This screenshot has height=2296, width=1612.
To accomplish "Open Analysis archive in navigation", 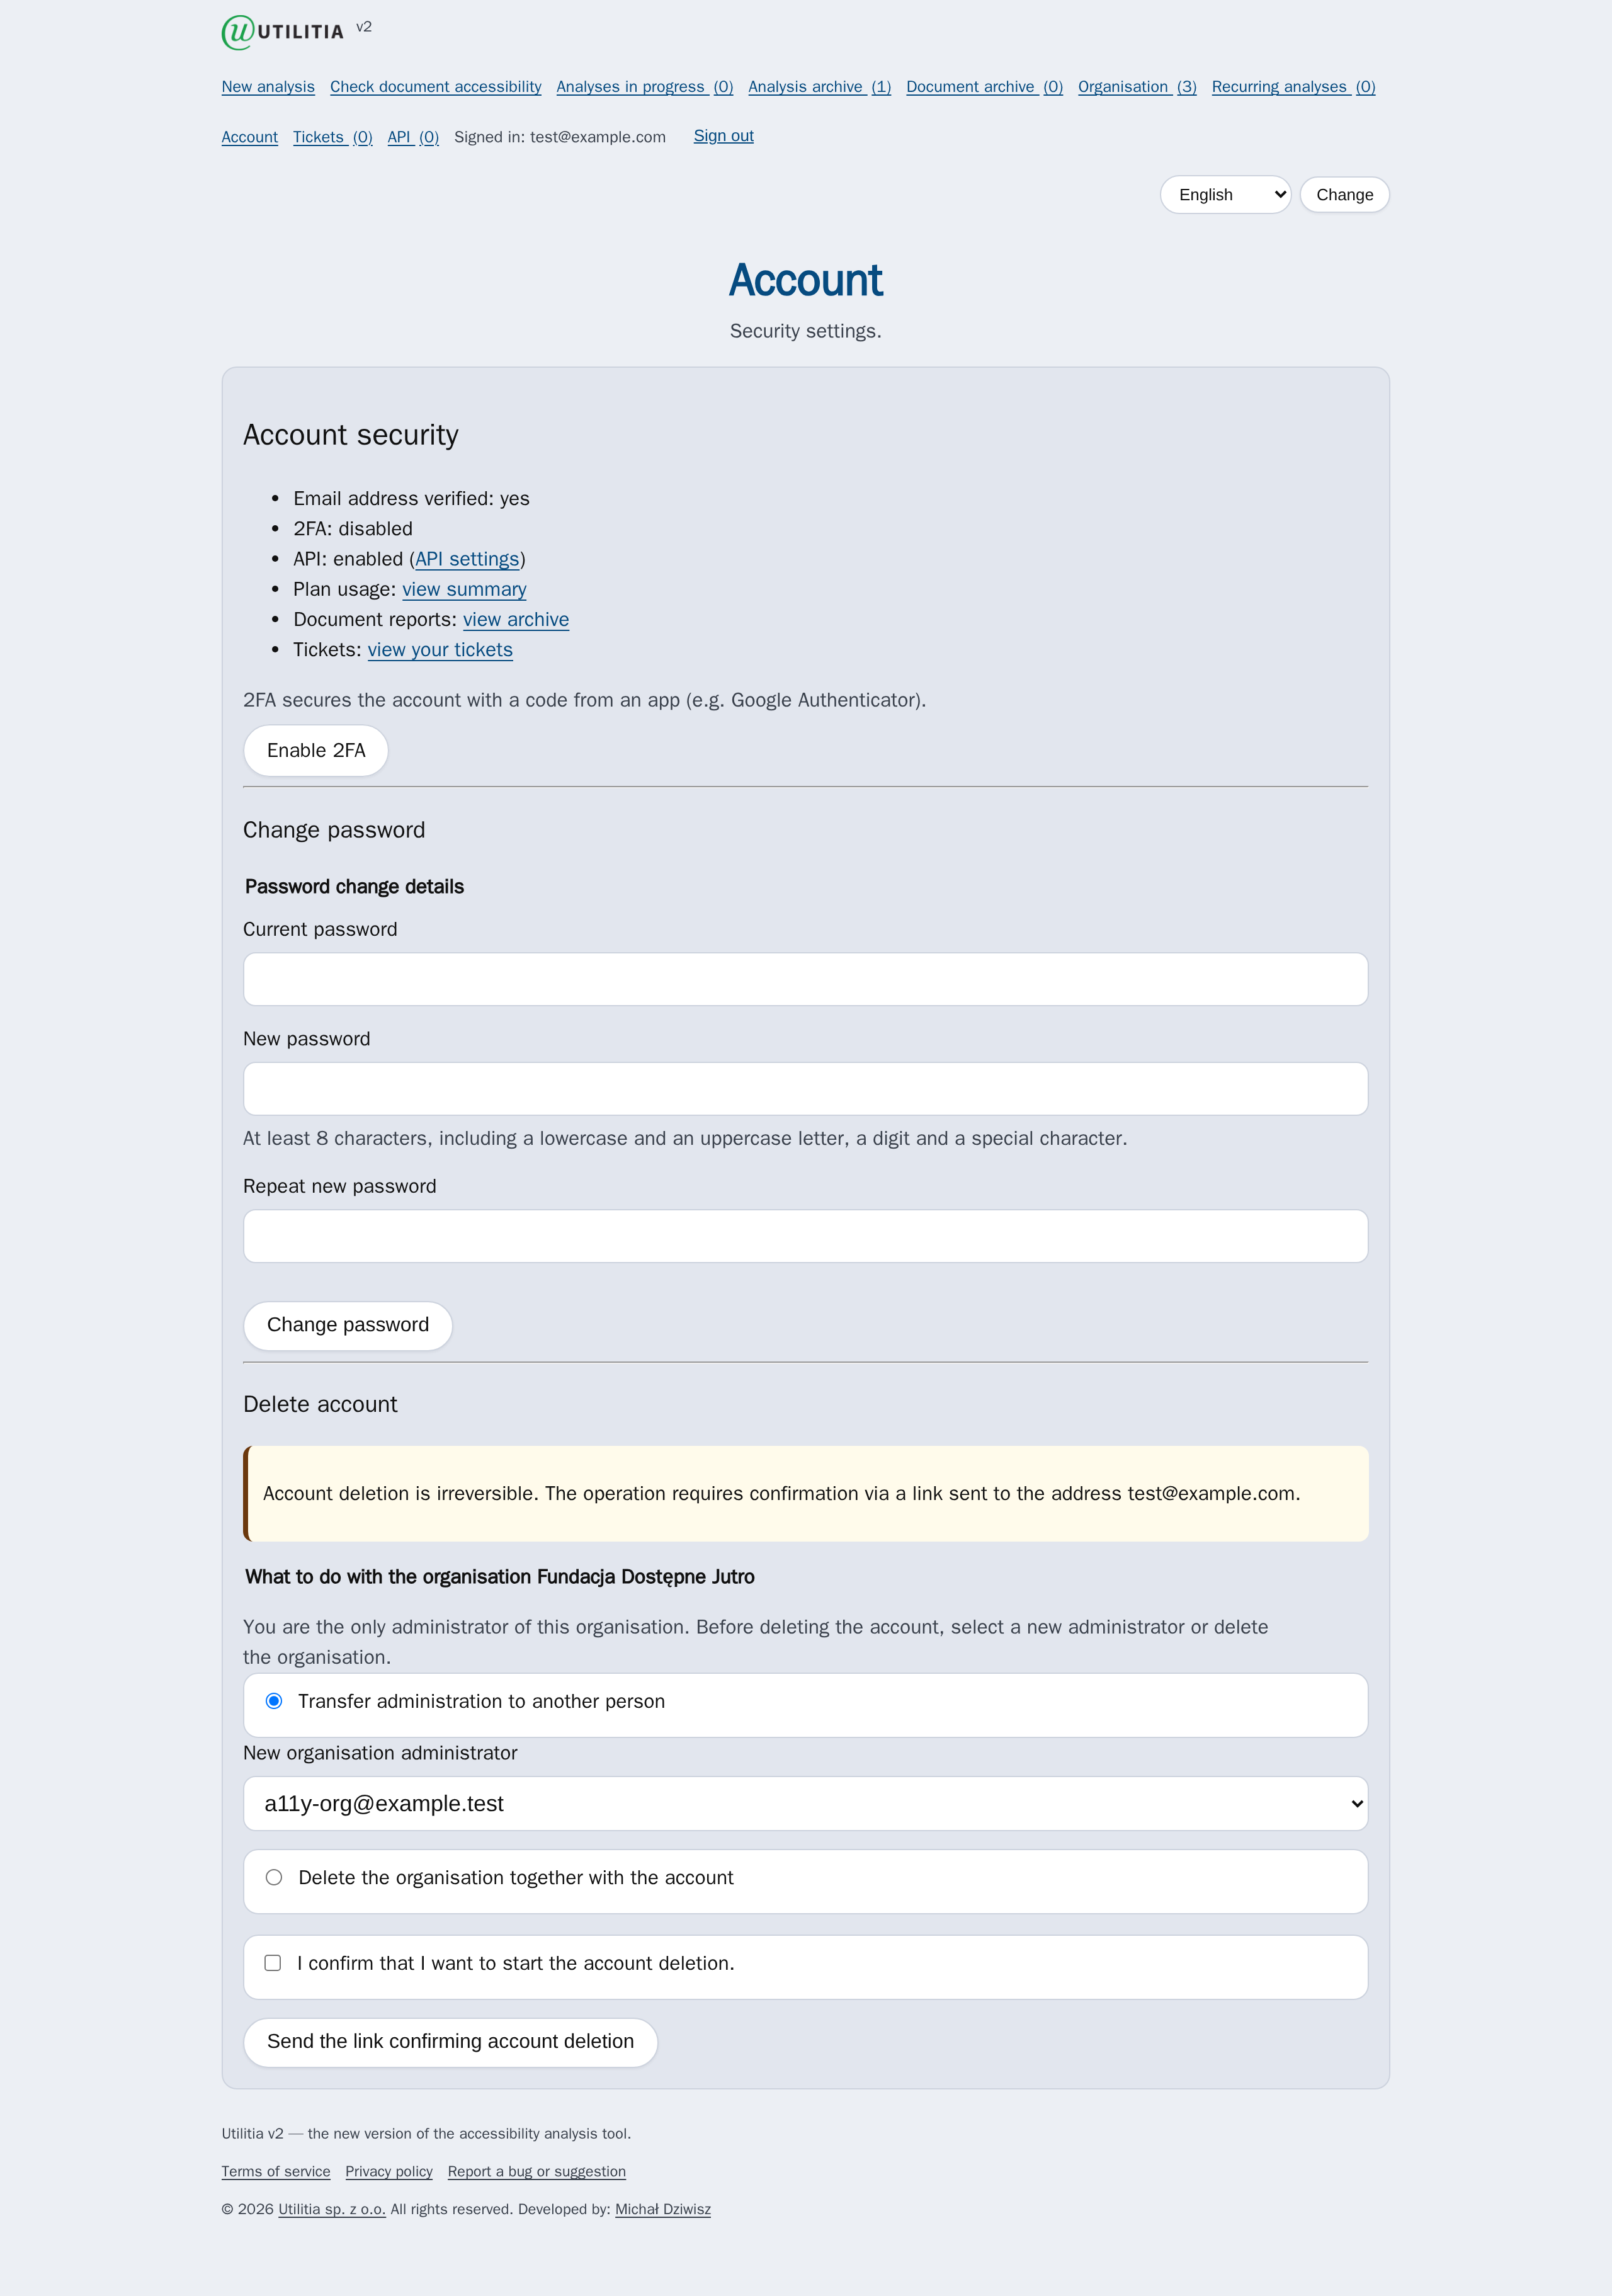I will tap(819, 87).
